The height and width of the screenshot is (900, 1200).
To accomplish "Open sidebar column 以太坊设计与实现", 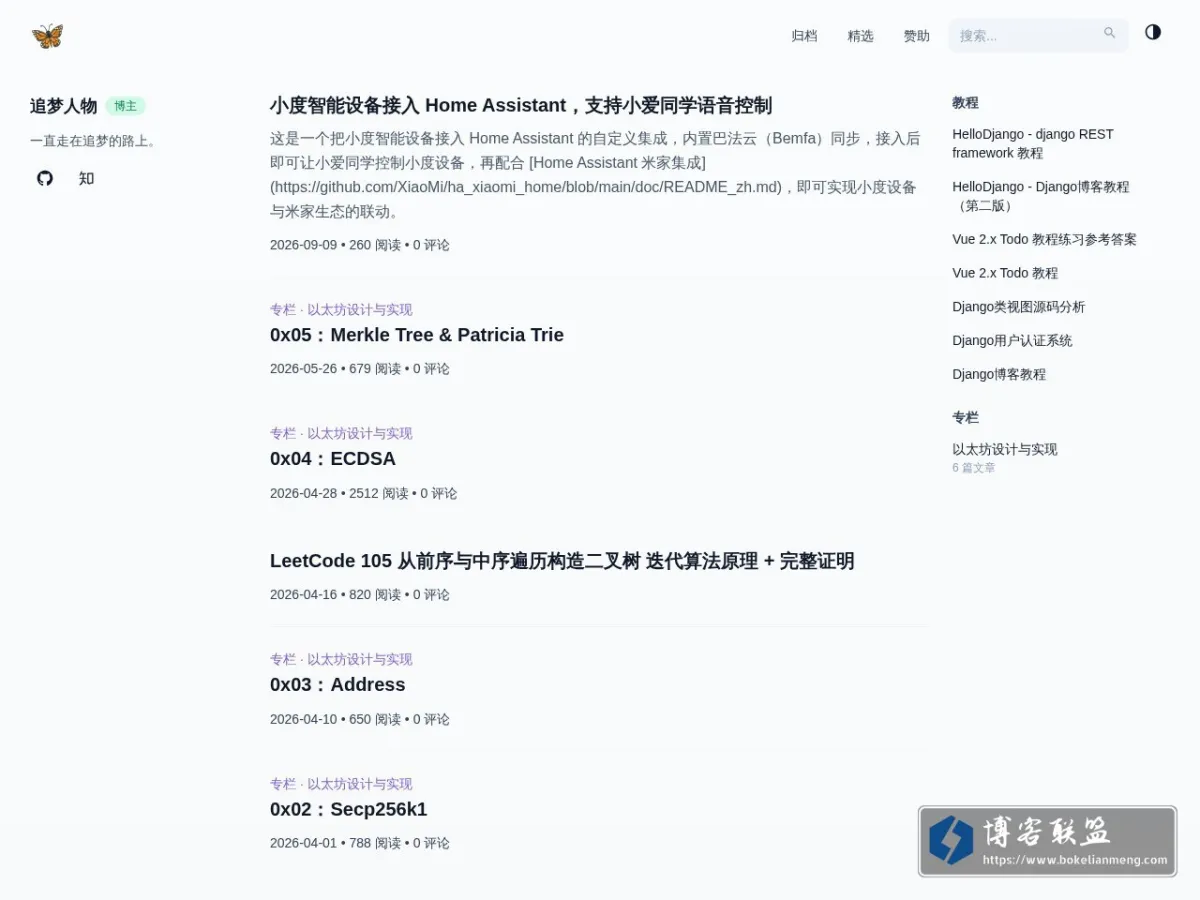I will click(1005, 450).
